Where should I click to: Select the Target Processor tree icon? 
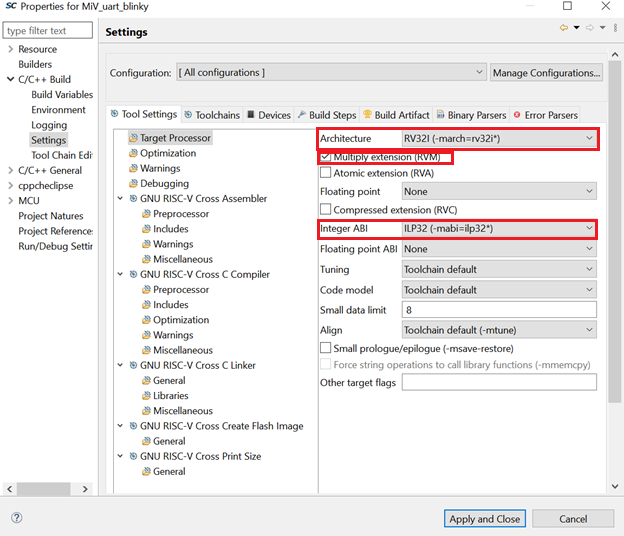click(133, 138)
